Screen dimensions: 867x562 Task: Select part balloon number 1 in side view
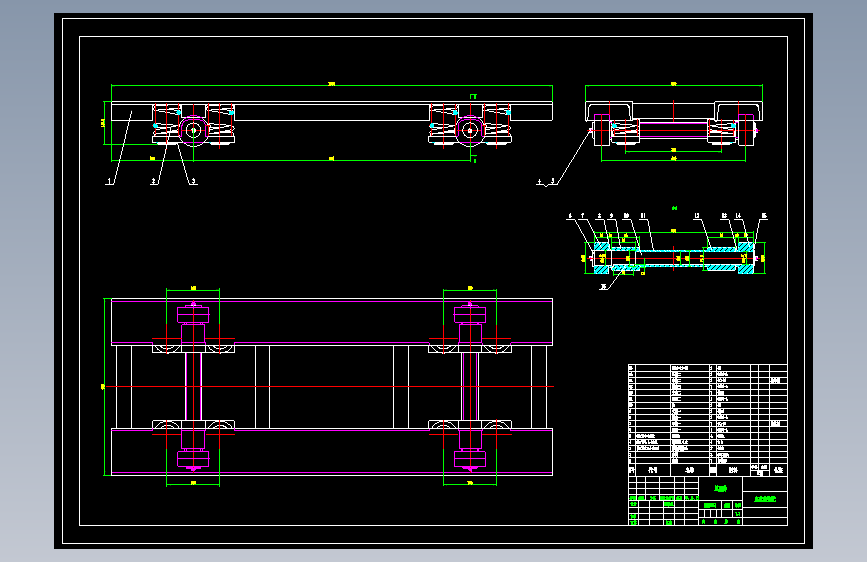[x=109, y=181]
